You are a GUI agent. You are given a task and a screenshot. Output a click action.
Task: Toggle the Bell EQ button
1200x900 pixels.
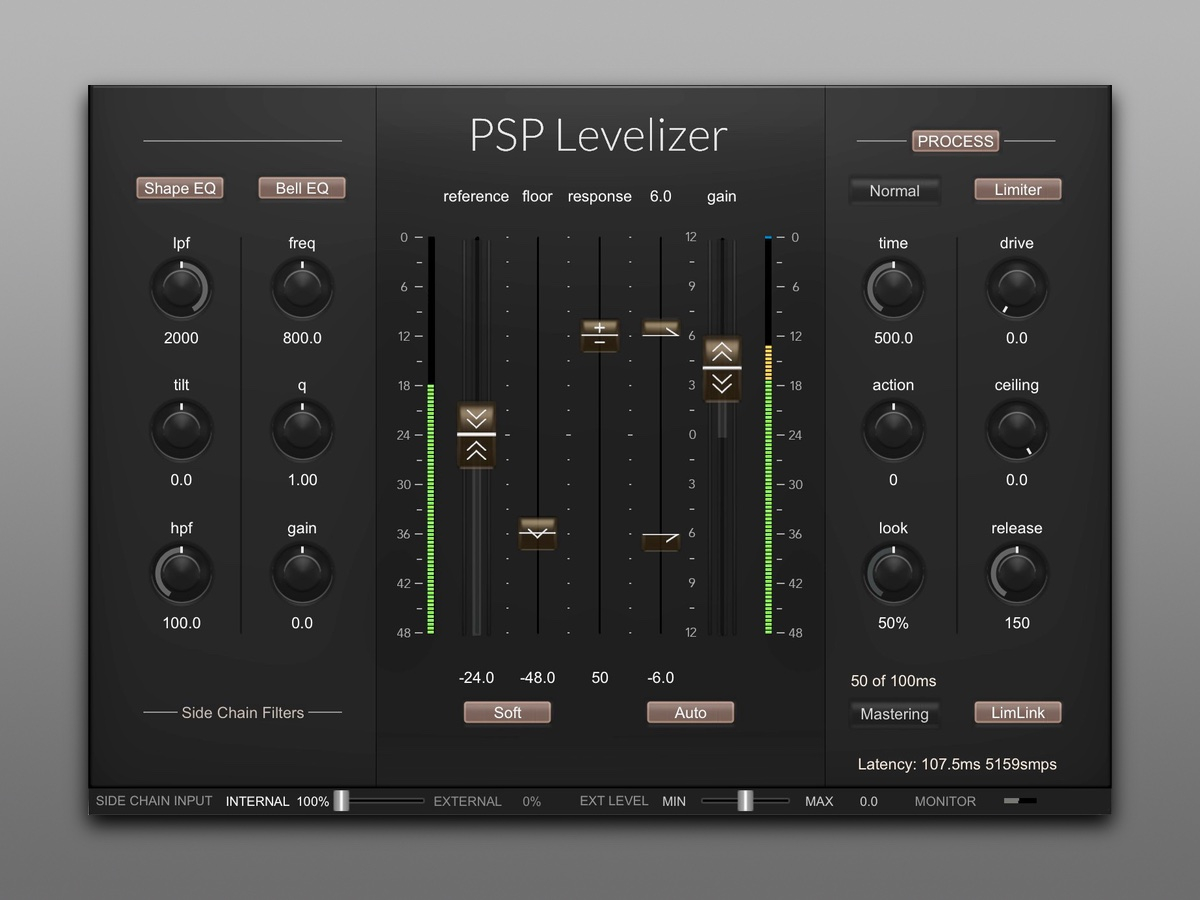coord(302,188)
